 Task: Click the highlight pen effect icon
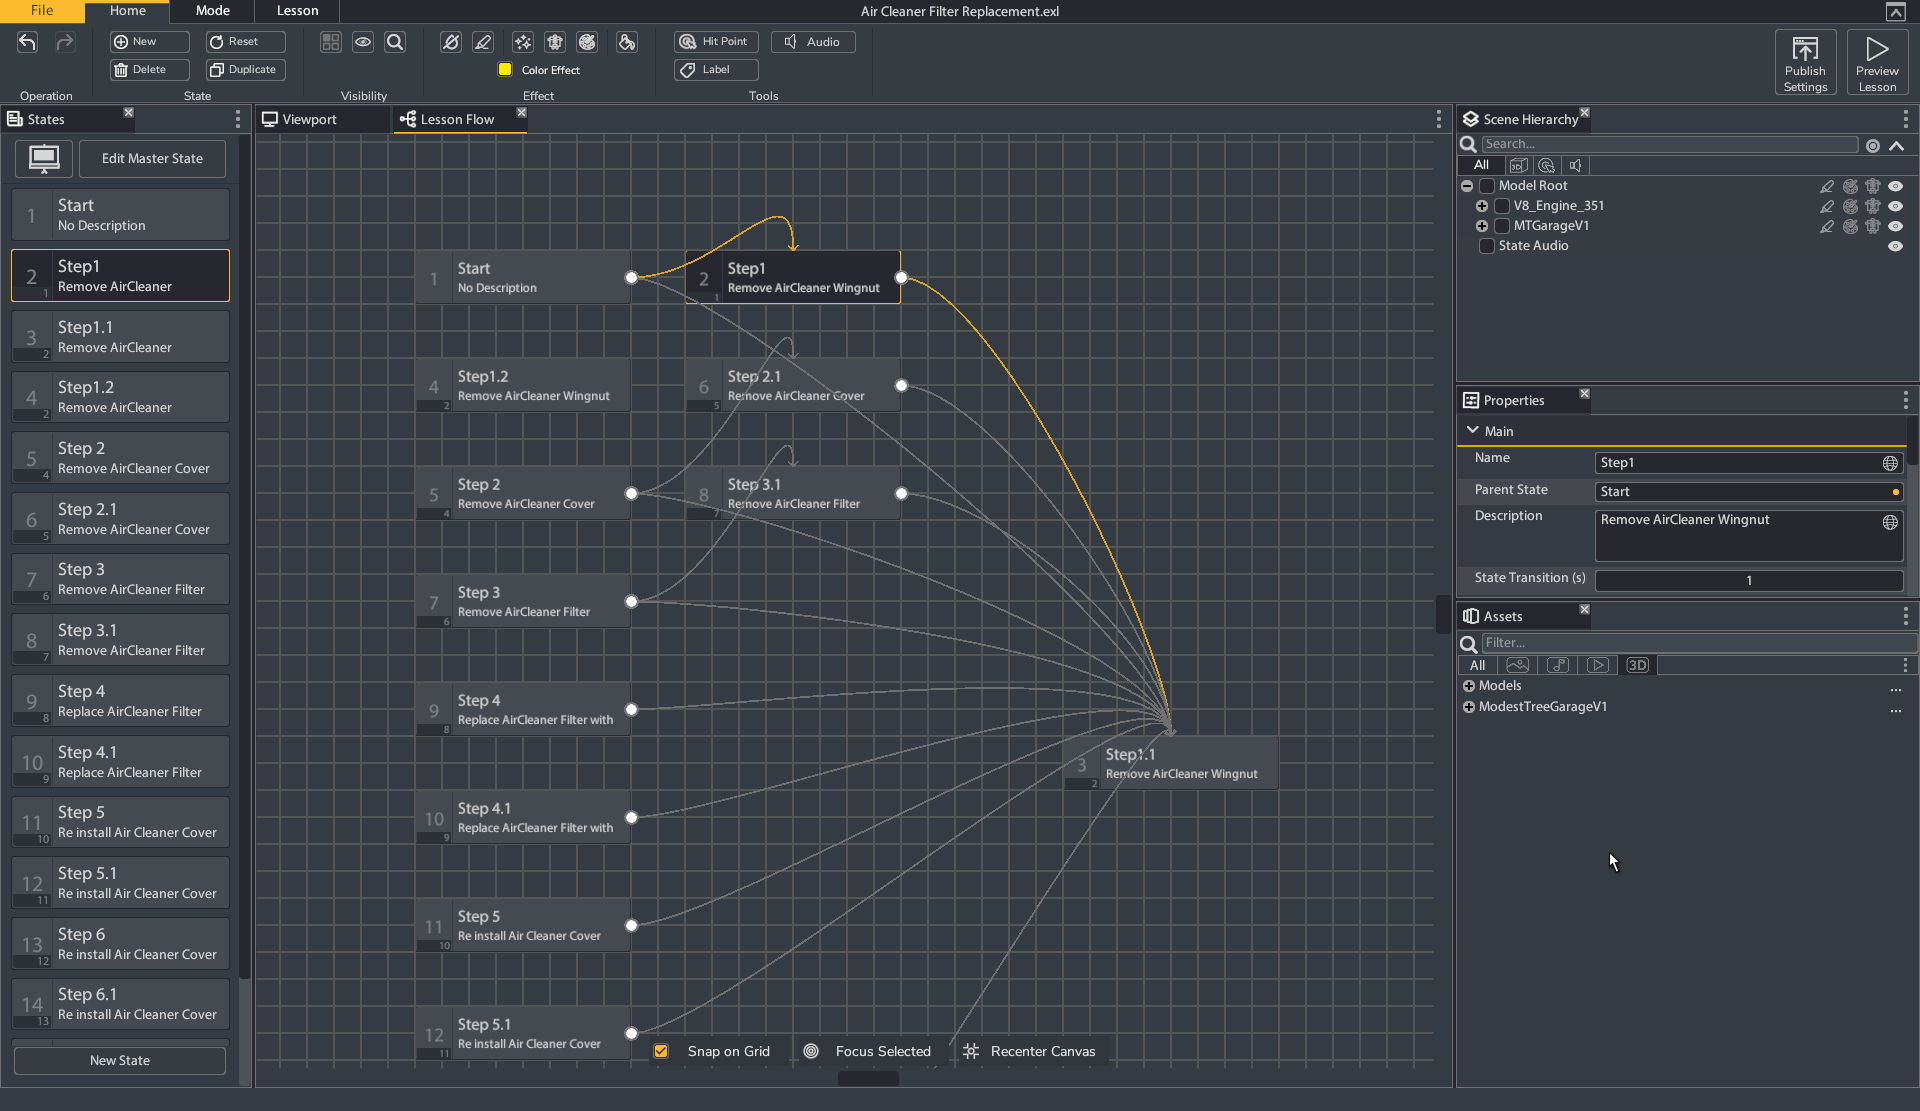coord(483,42)
